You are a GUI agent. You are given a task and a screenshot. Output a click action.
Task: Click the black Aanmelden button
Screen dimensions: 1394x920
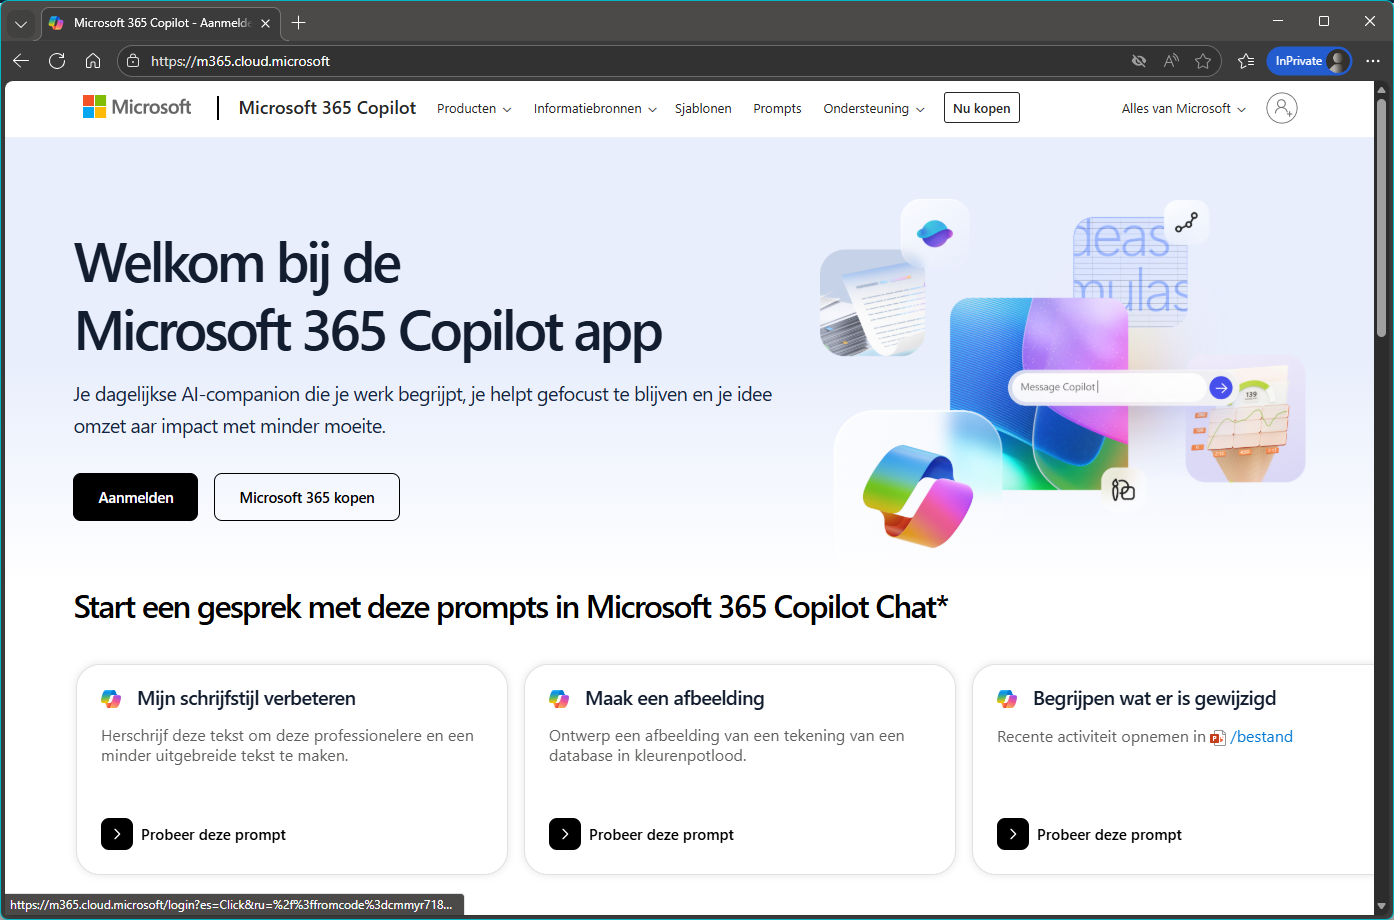coord(136,497)
